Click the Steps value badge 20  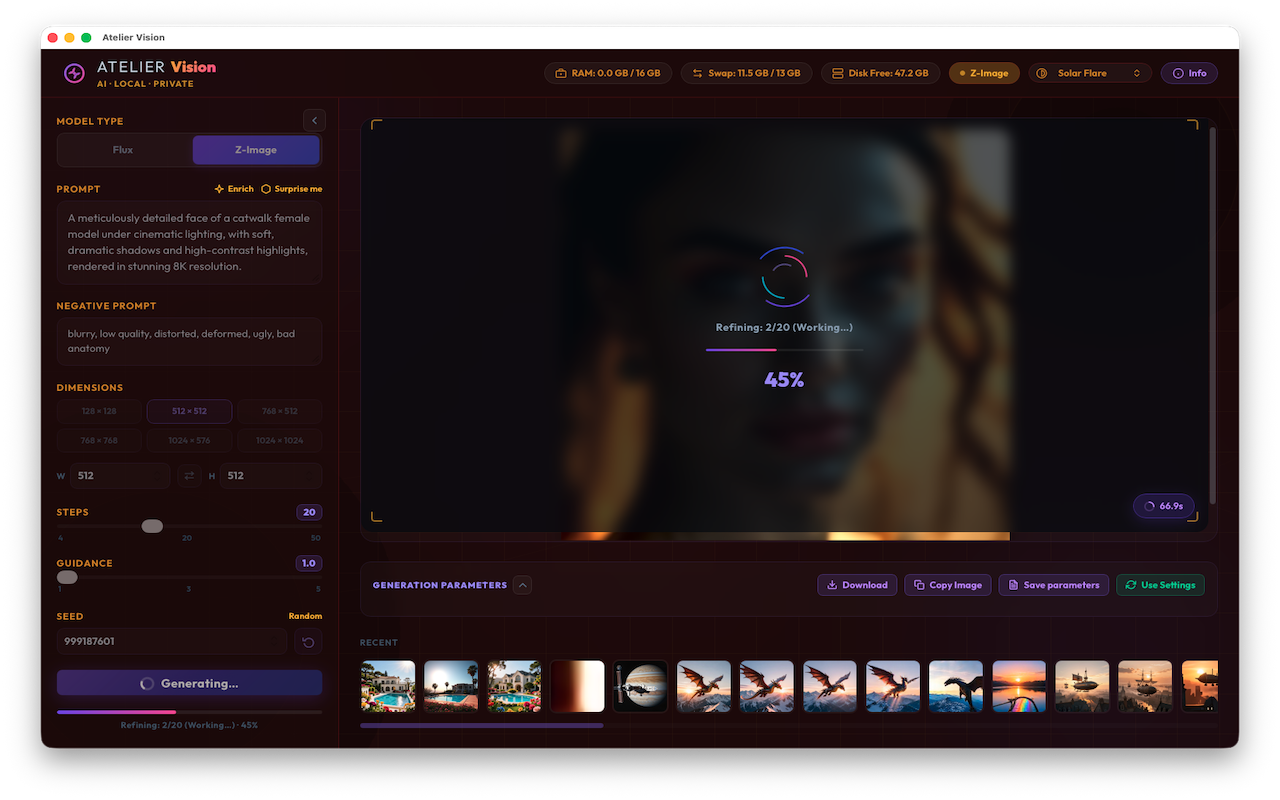click(x=309, y=512)
